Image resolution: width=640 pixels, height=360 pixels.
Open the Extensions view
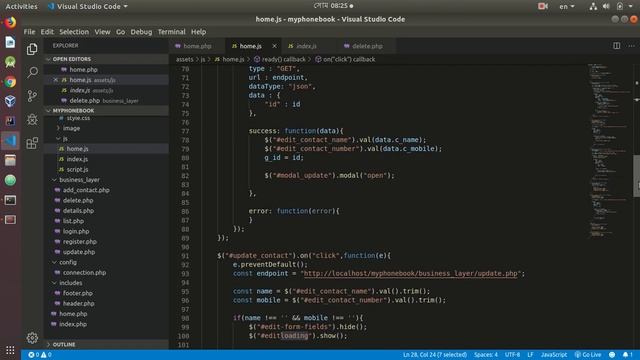click(x=32, y=143)
